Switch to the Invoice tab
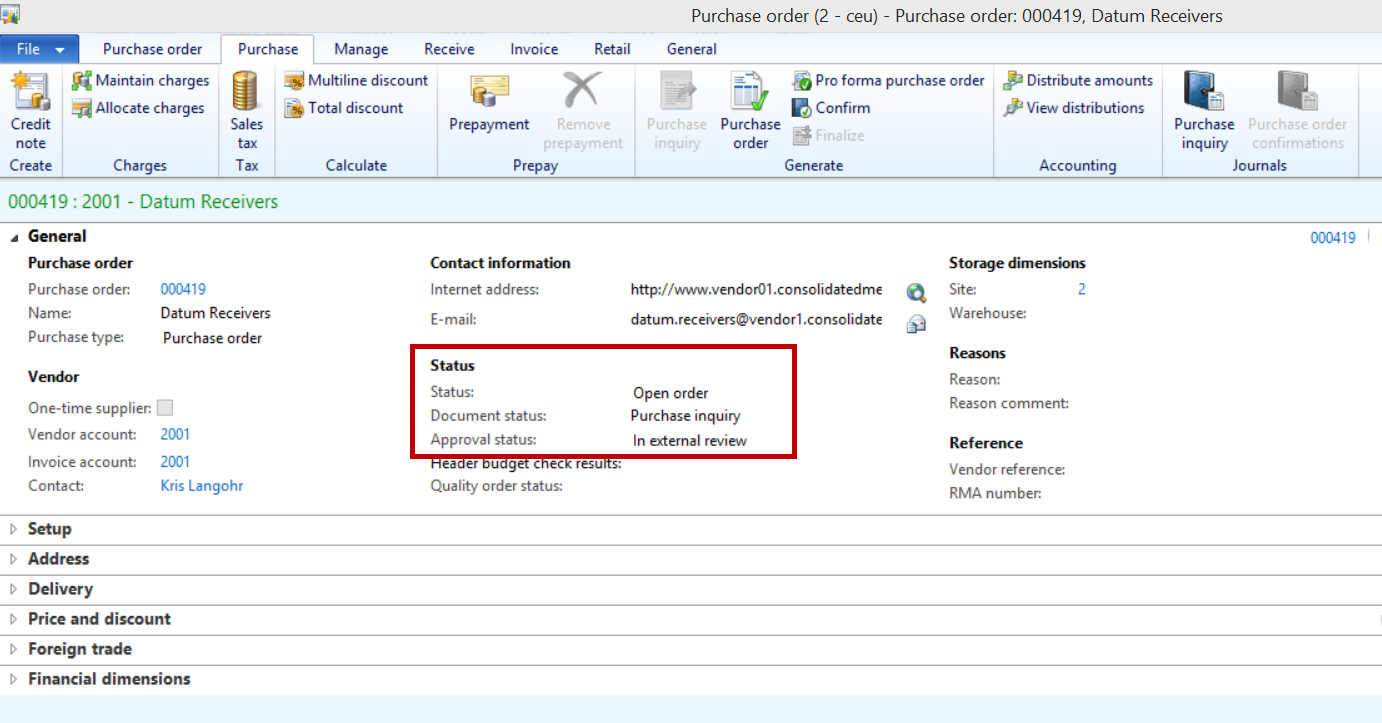This screenshot has height=723, width=1382. tap(534, 49)
